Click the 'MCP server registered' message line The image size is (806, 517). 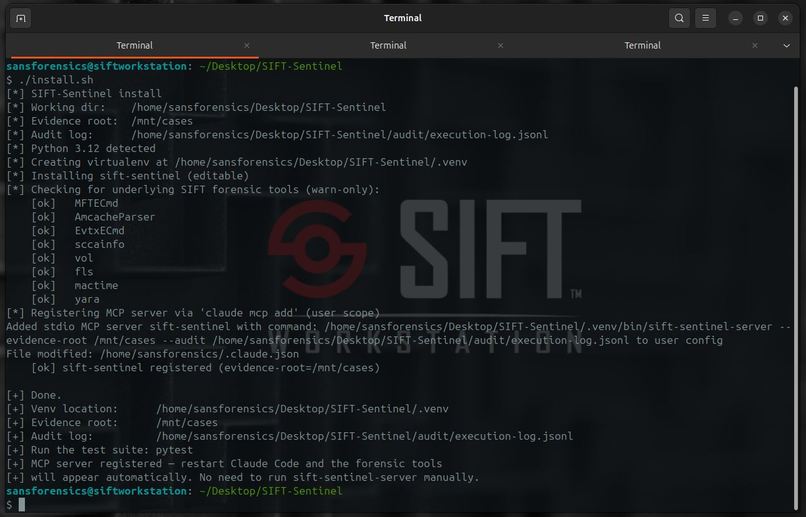click(x=224, y=464)
